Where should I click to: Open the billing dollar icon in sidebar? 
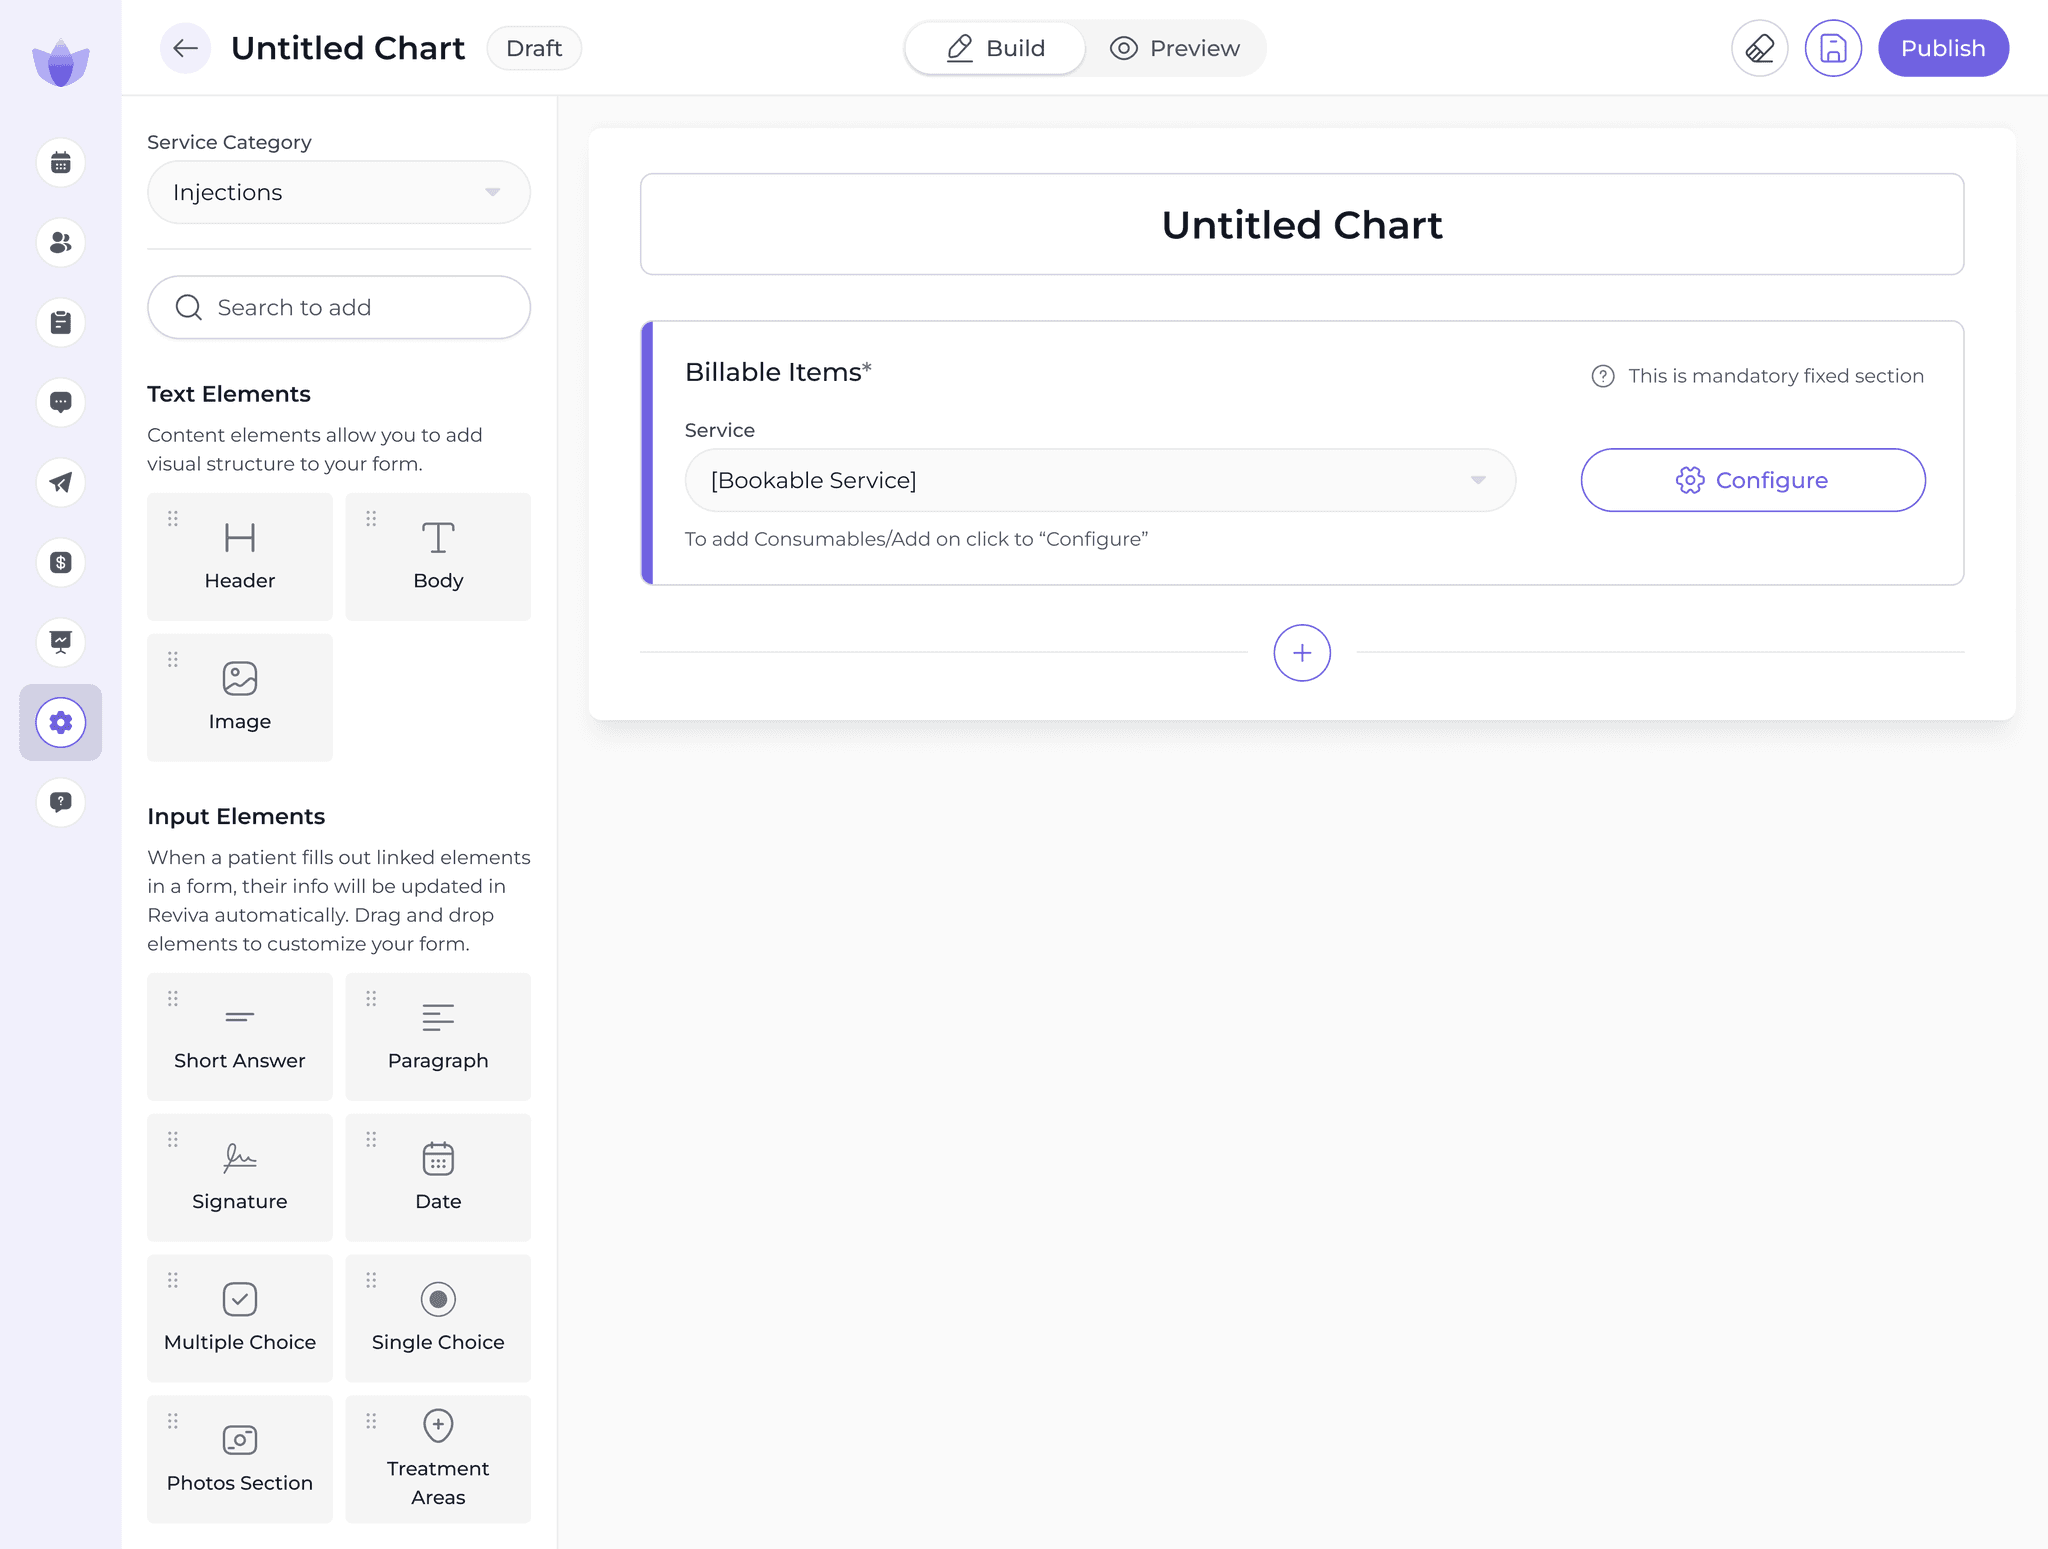pyautogui.click(x=61, y=562)
